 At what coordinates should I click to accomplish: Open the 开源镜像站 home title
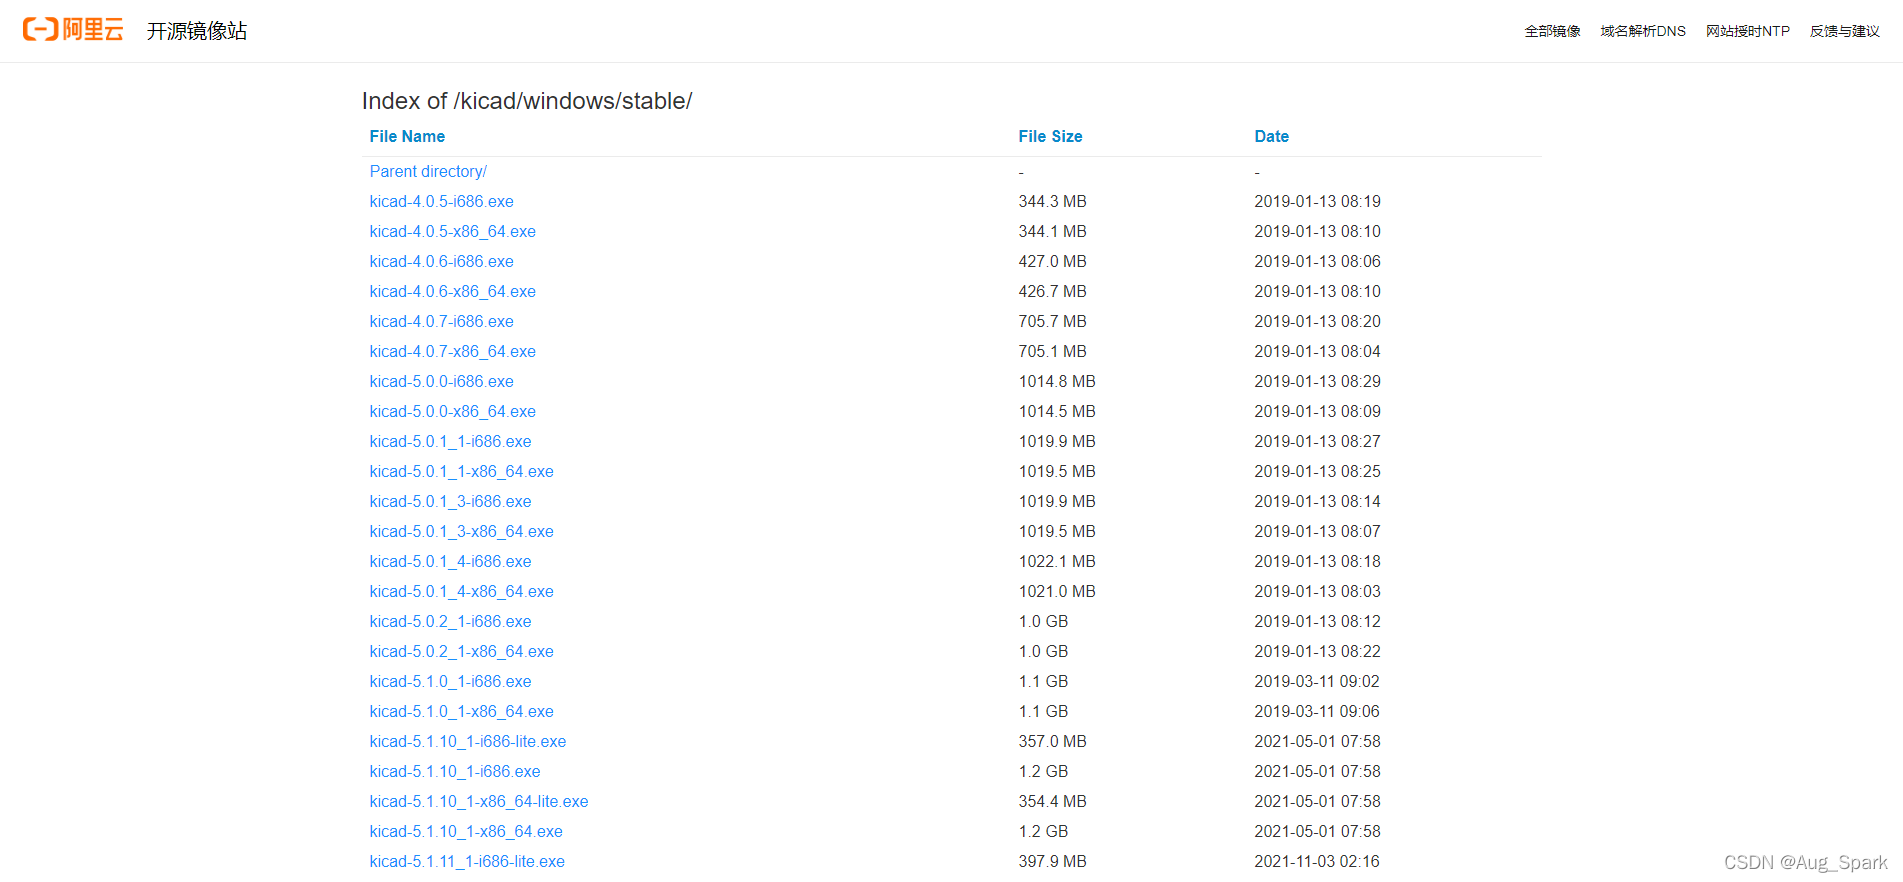pyautogui.click(x=197, y=31)
